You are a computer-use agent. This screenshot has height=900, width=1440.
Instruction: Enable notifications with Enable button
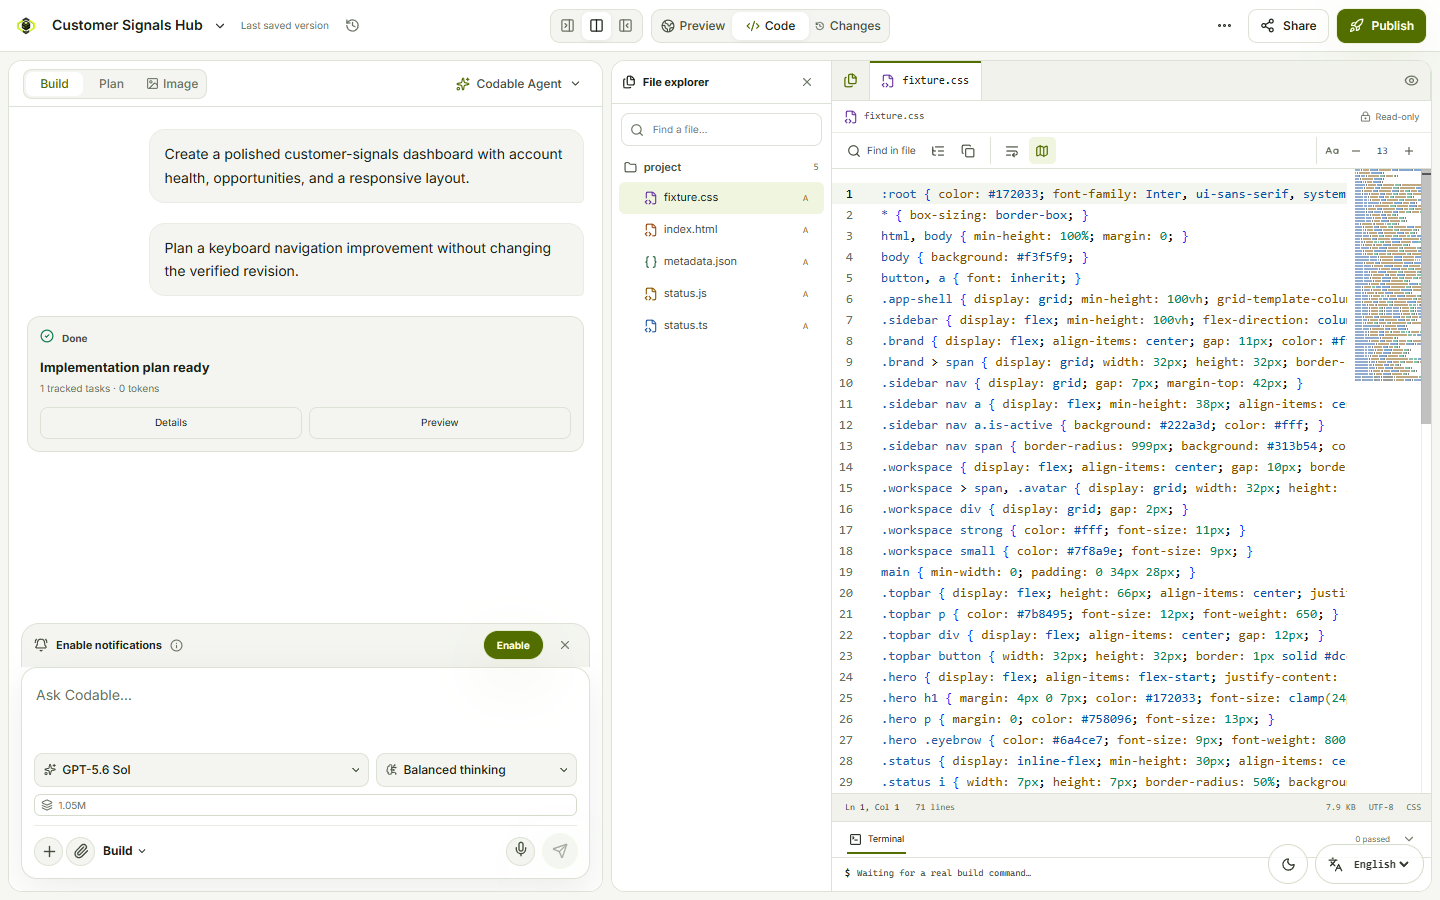pos(513,646)
